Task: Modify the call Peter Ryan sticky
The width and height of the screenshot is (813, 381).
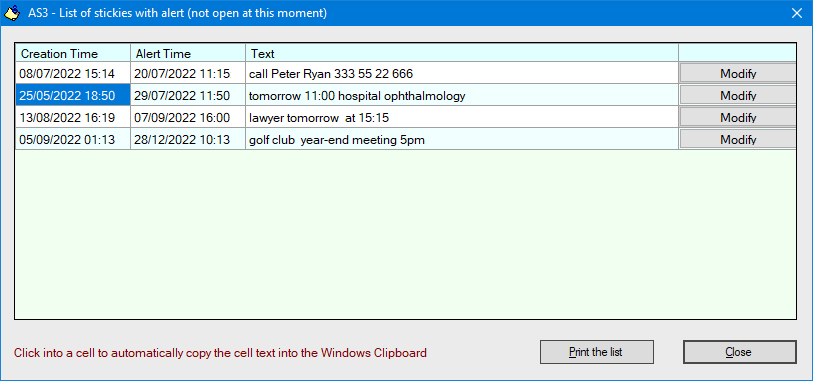Action: click(737, 74)
